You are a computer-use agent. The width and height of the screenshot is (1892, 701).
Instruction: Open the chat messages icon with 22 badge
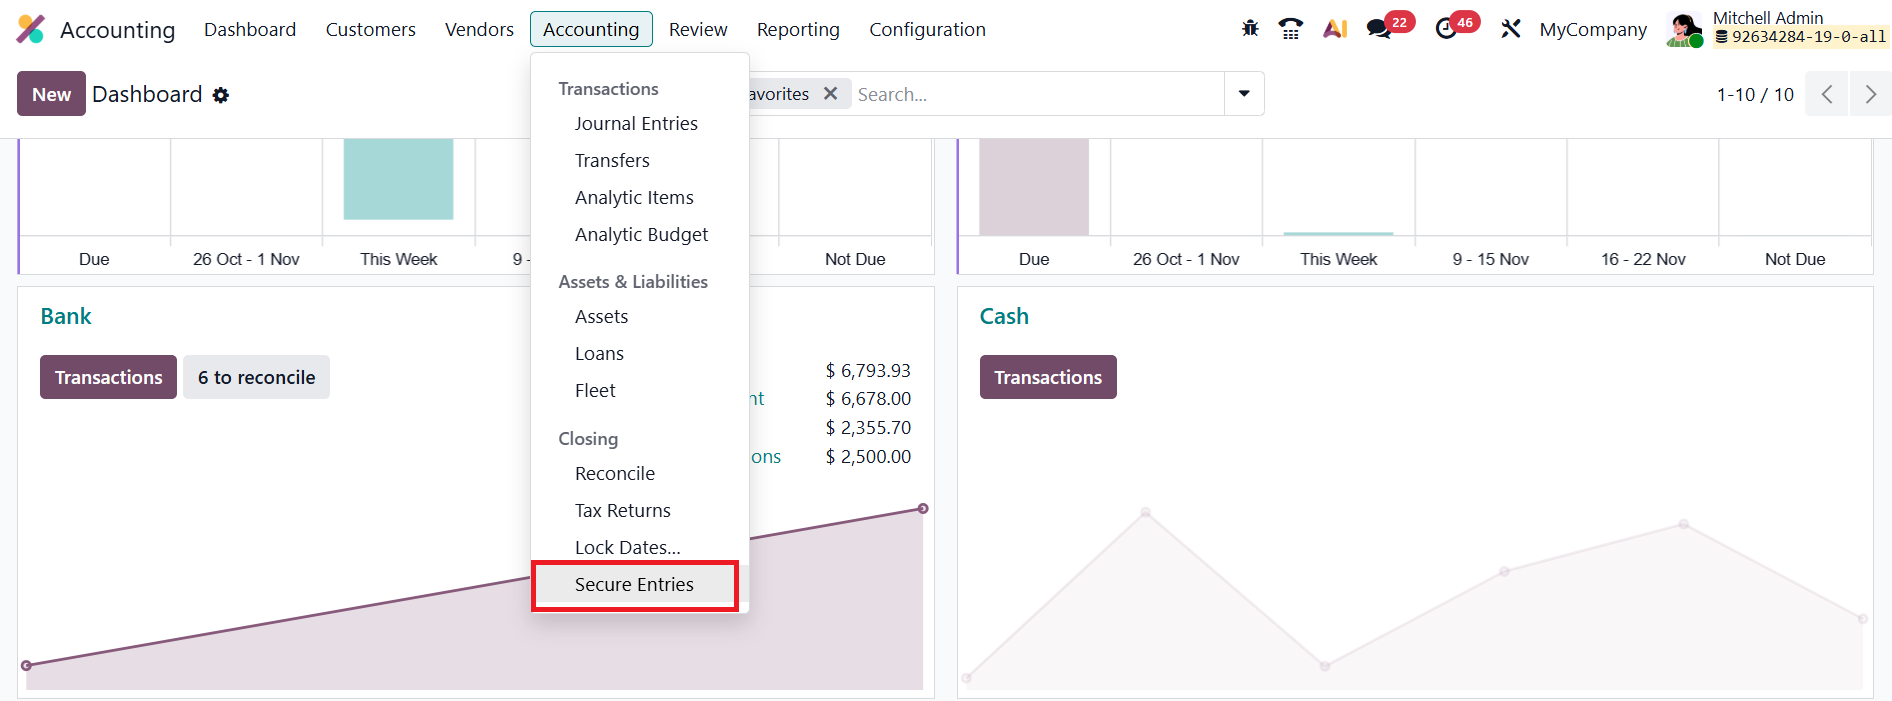tap(1379, 29)
